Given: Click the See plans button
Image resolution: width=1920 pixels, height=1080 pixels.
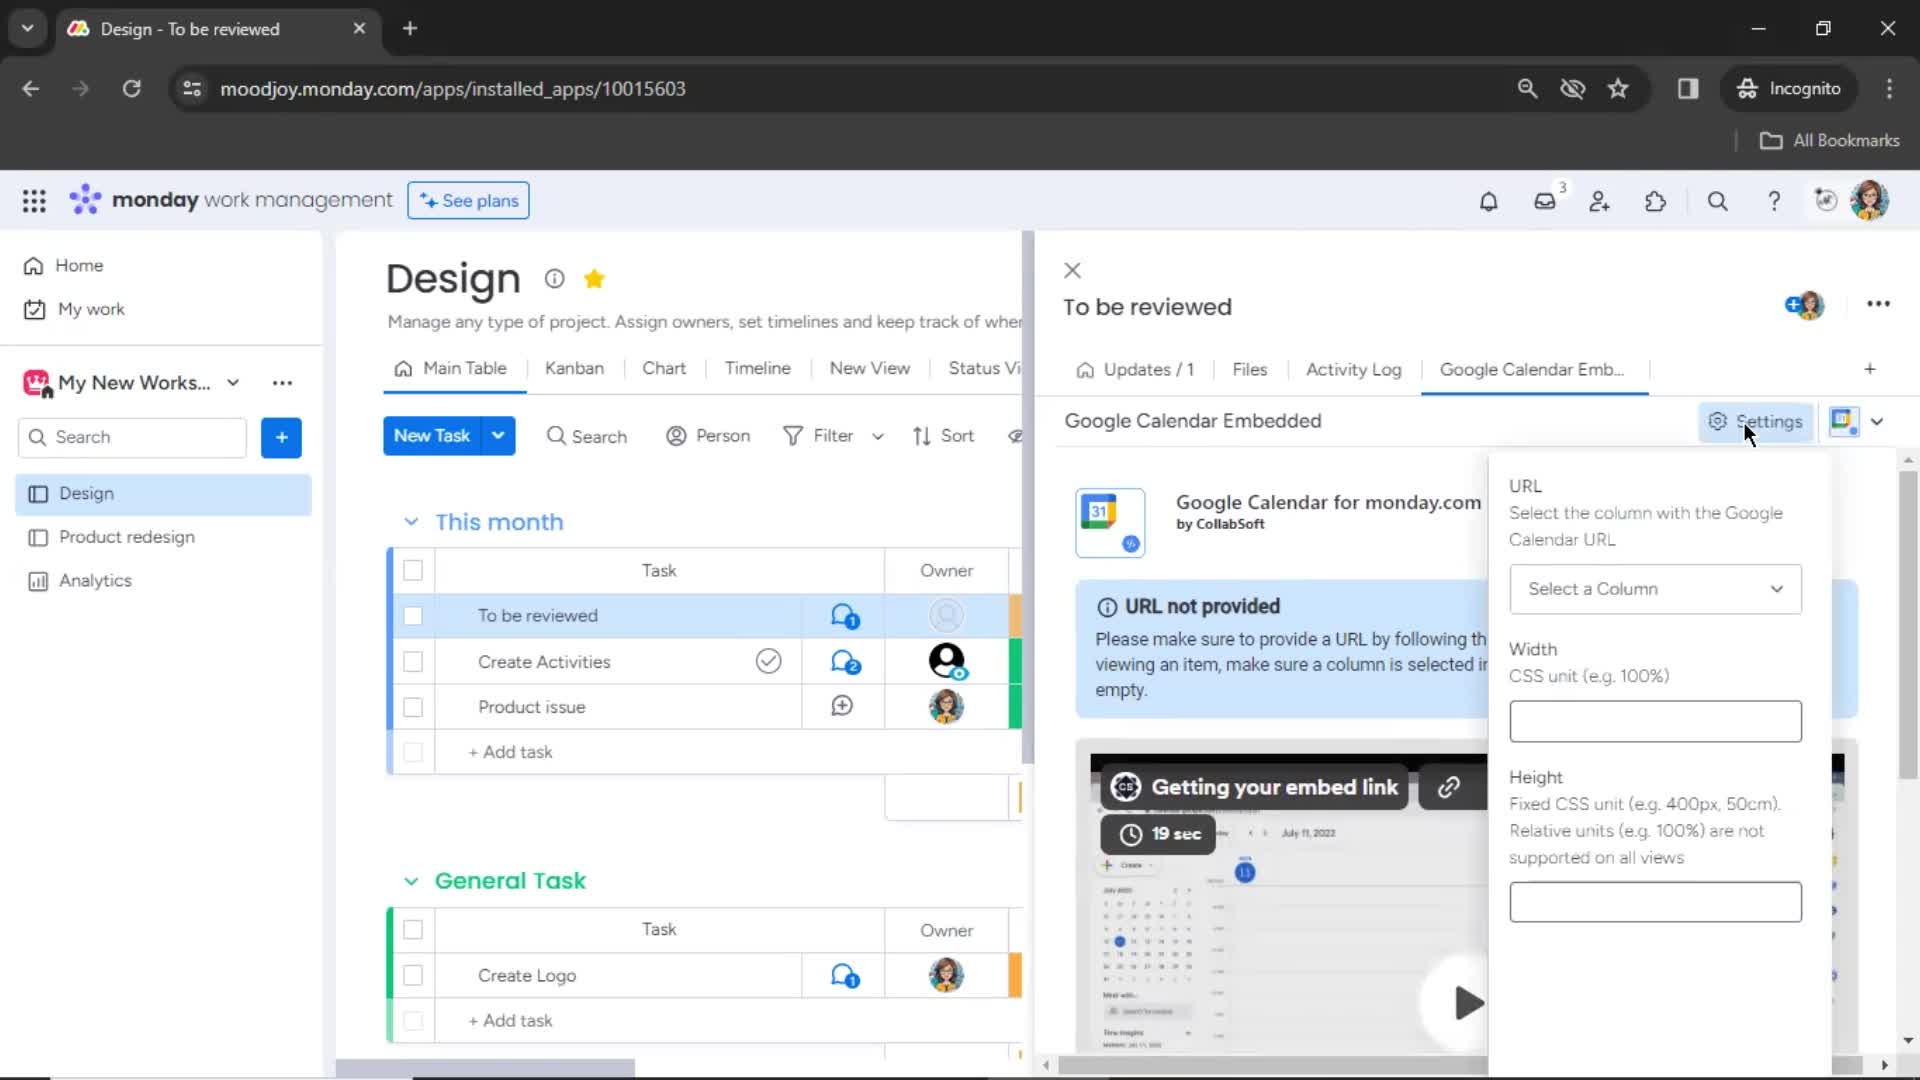Looking at the screenshot, I should 468,201.
